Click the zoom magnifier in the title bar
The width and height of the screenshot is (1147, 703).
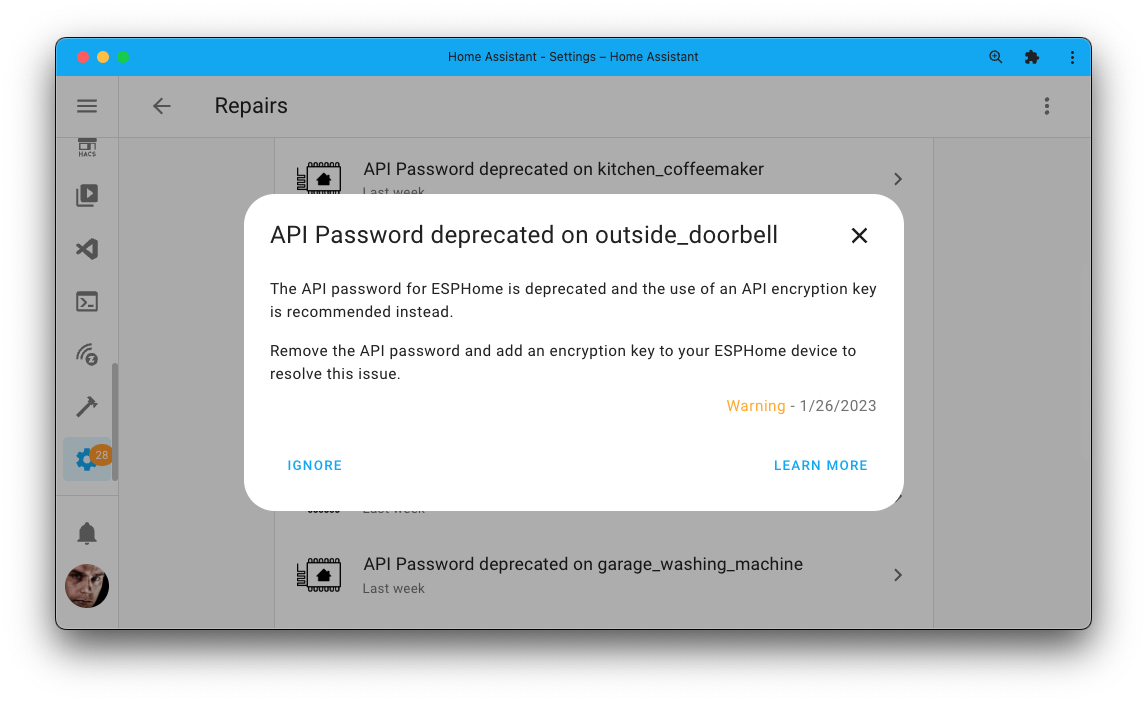pos(995,57)
